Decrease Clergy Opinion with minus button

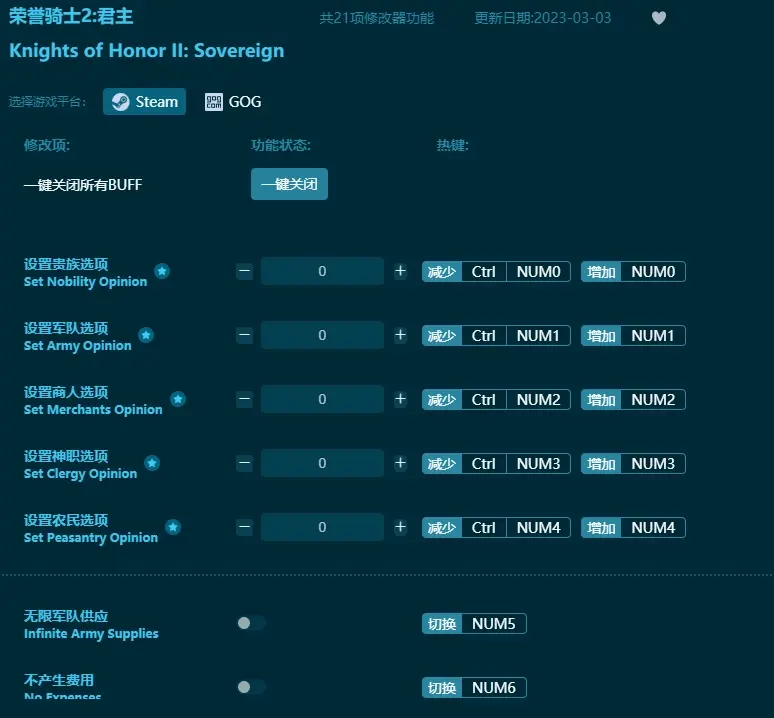point(244,463)
